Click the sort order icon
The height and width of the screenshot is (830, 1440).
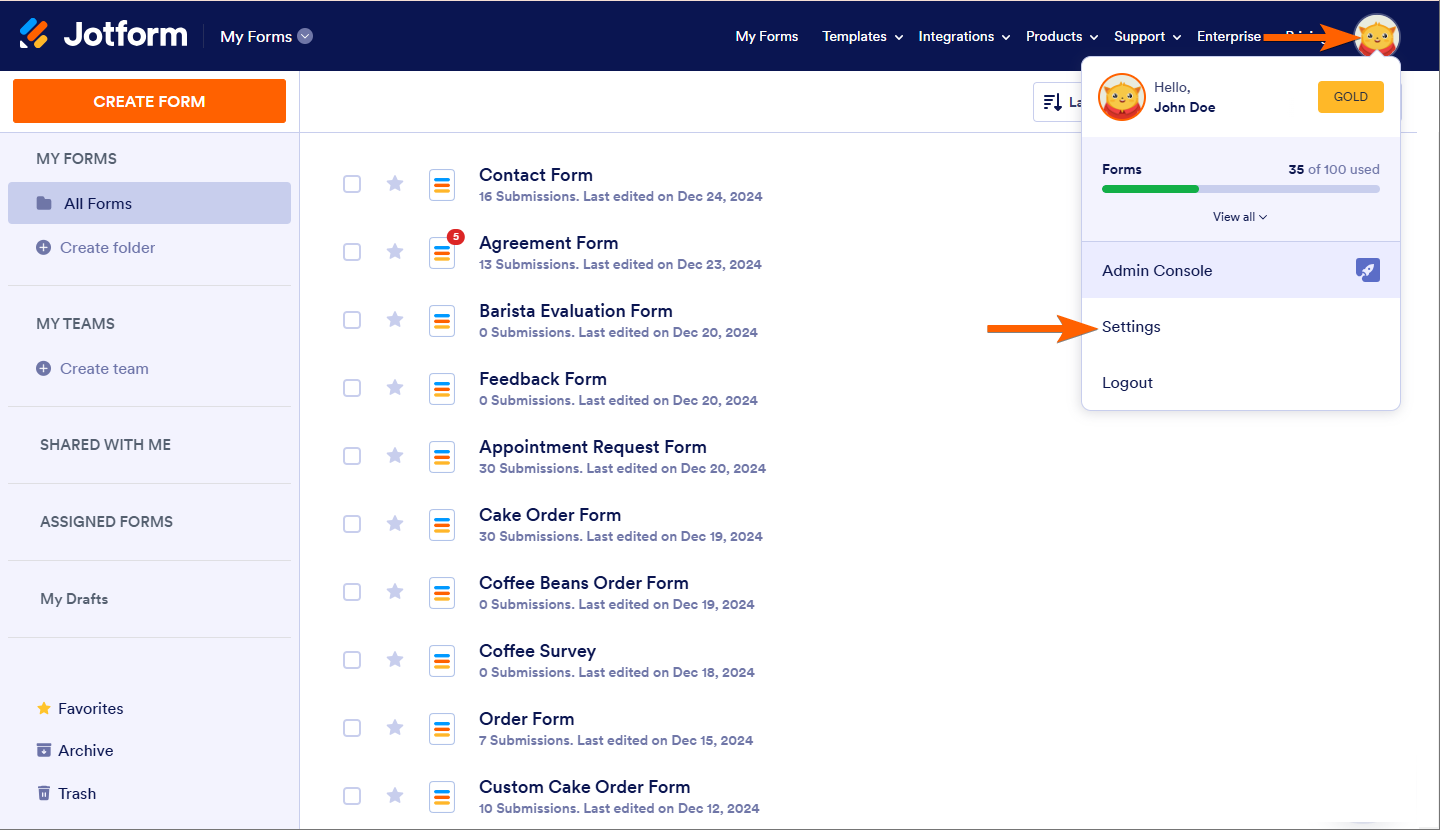1052,102
